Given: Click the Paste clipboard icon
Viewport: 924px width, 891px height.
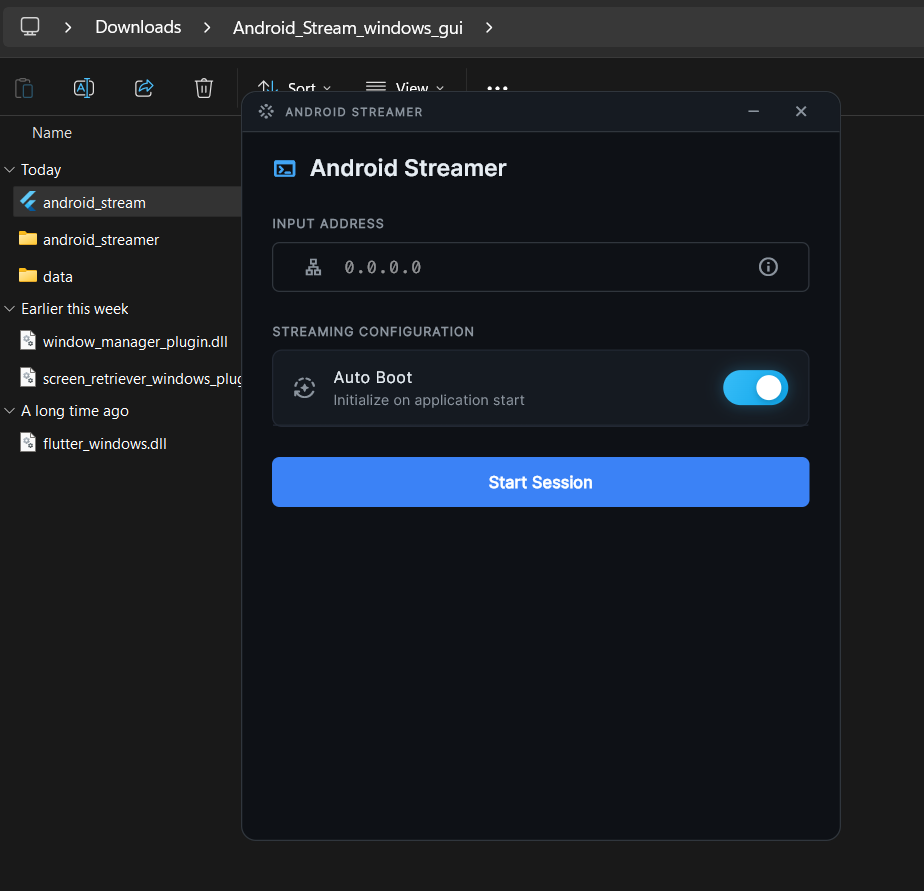Looking at the screenshot, I should point(24,88).
